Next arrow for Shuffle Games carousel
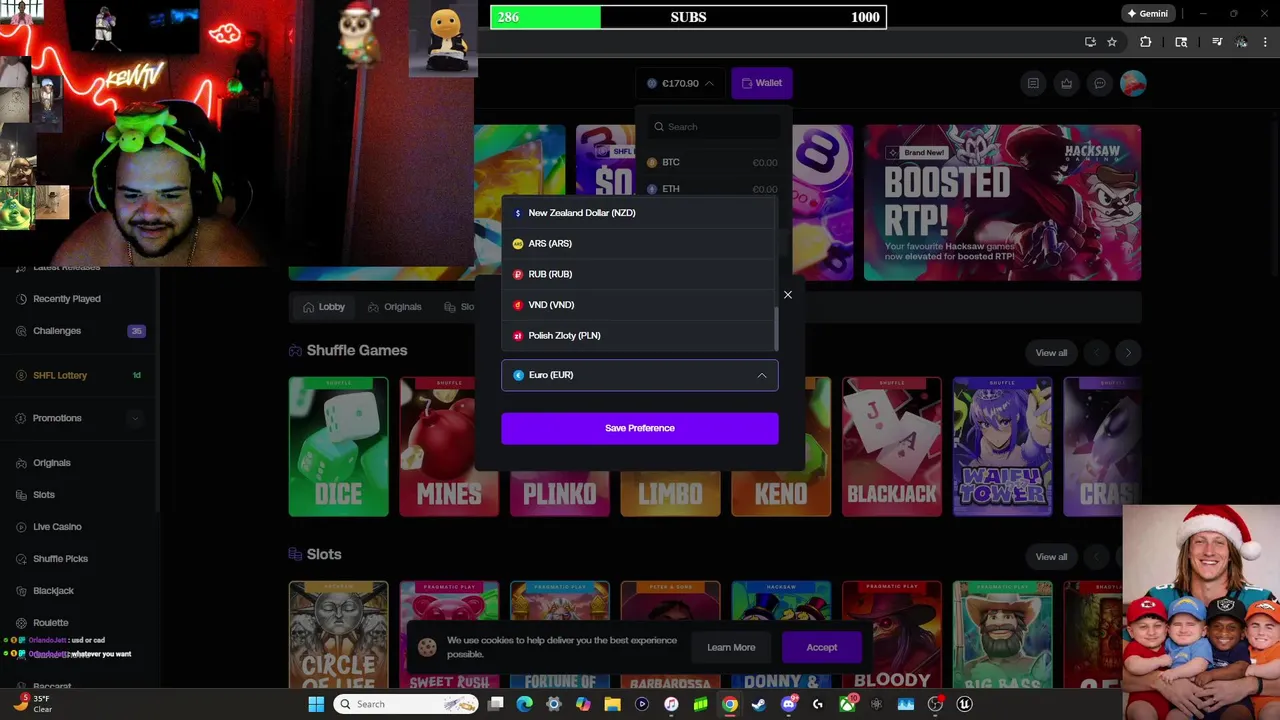The height and width of the screenshot is (720, 1280). coord(1128,352)
